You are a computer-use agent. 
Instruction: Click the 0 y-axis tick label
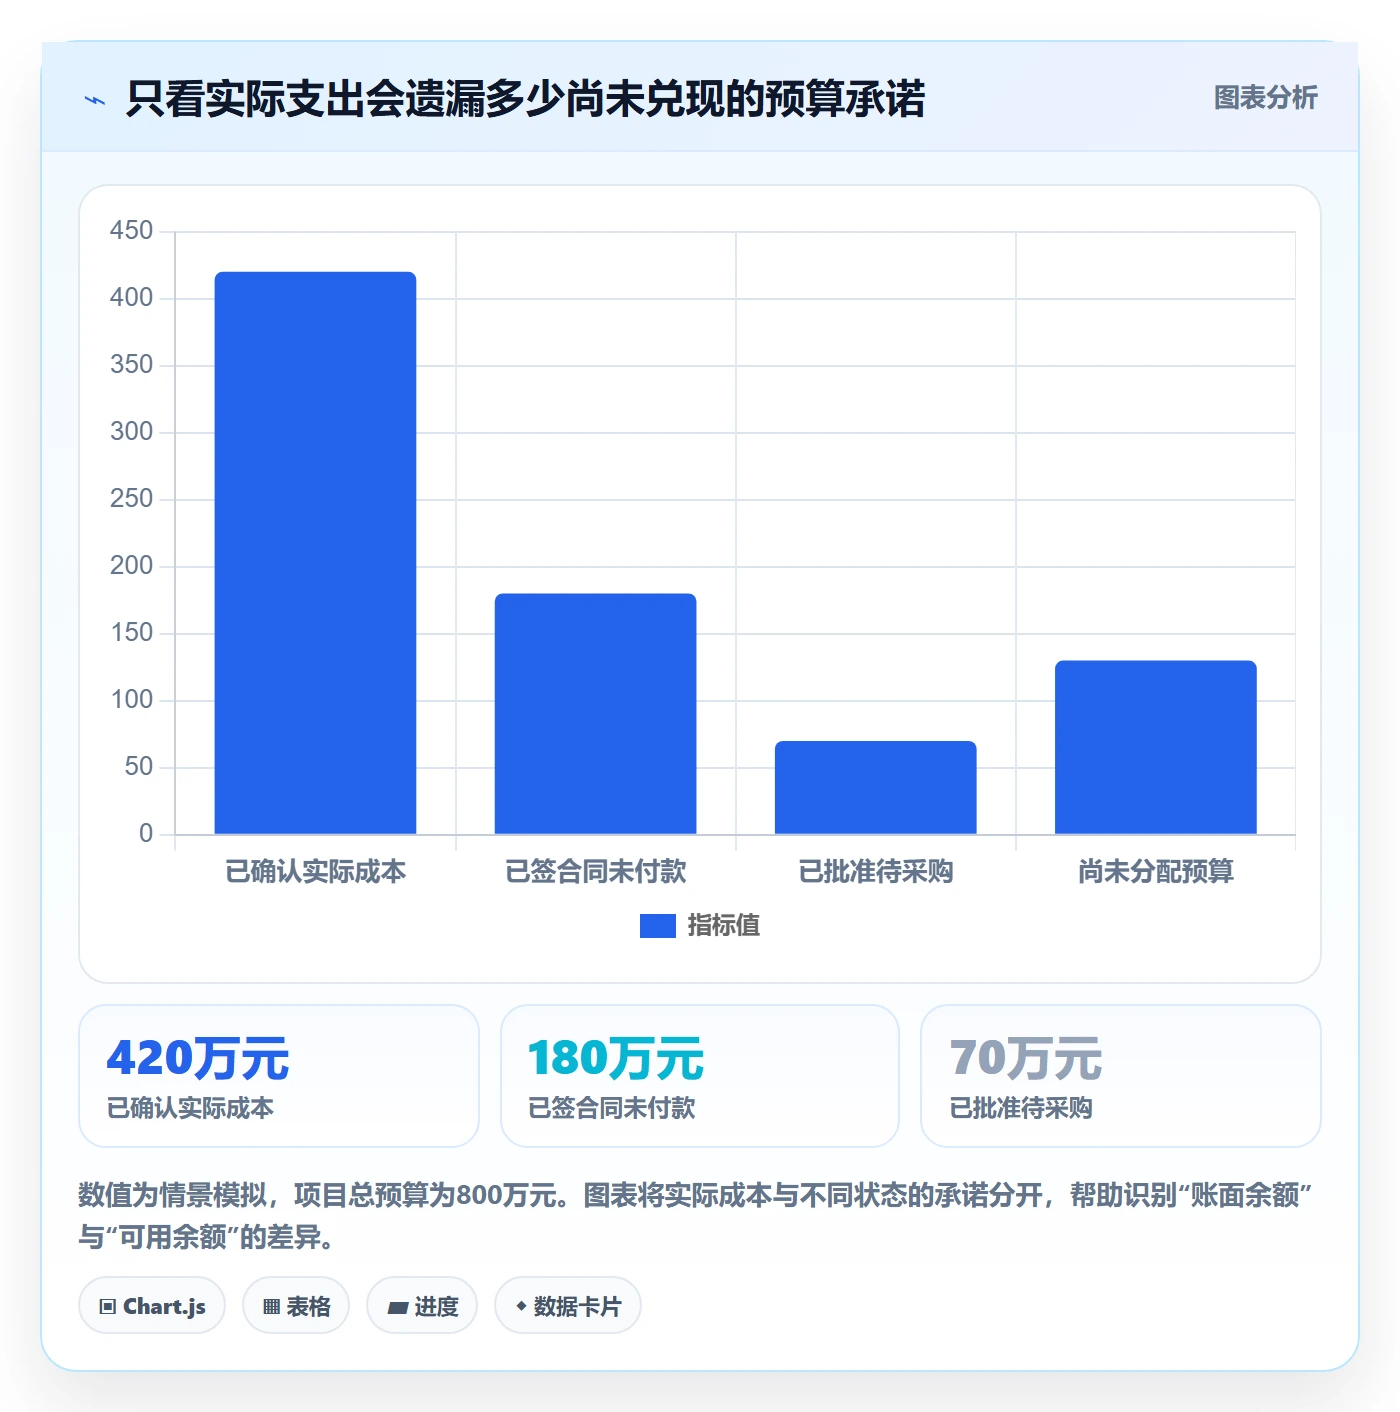pyautogui.click(x=146, y=834)
